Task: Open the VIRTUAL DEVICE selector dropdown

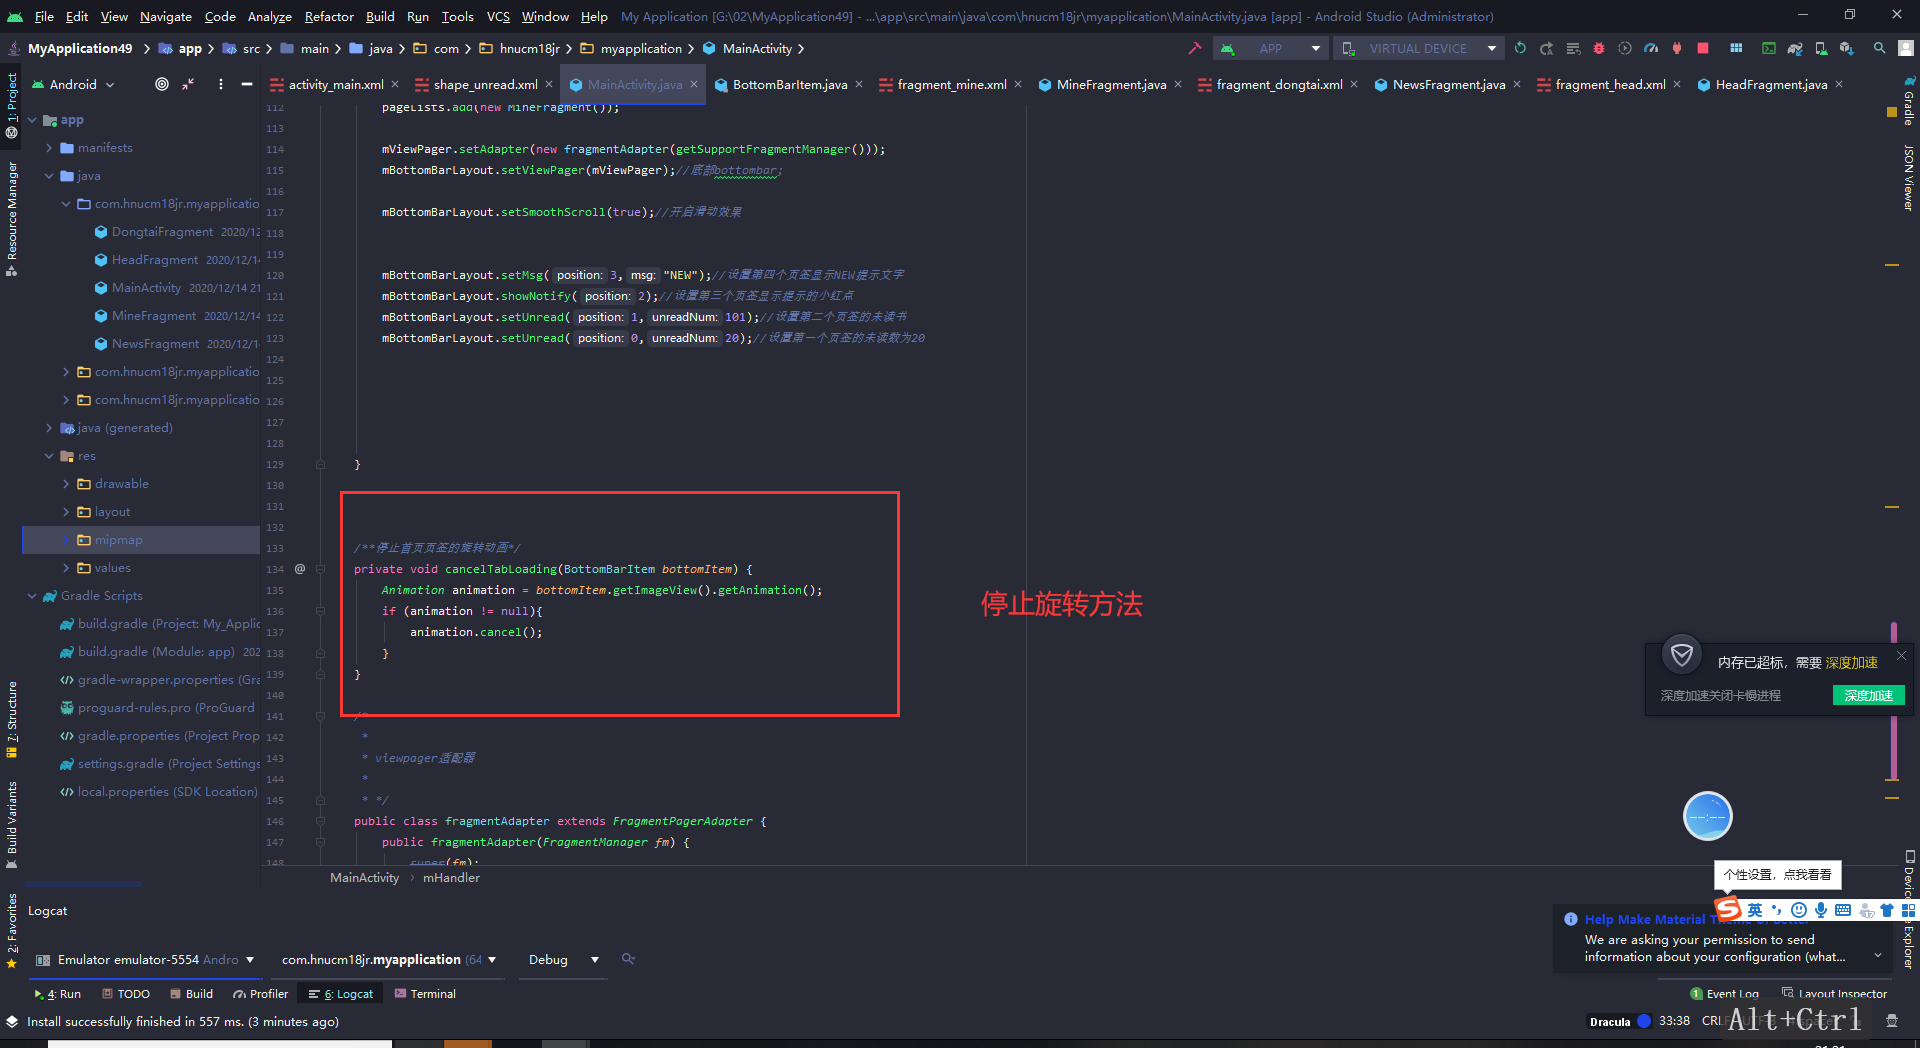Action: tap(1420, 48)
